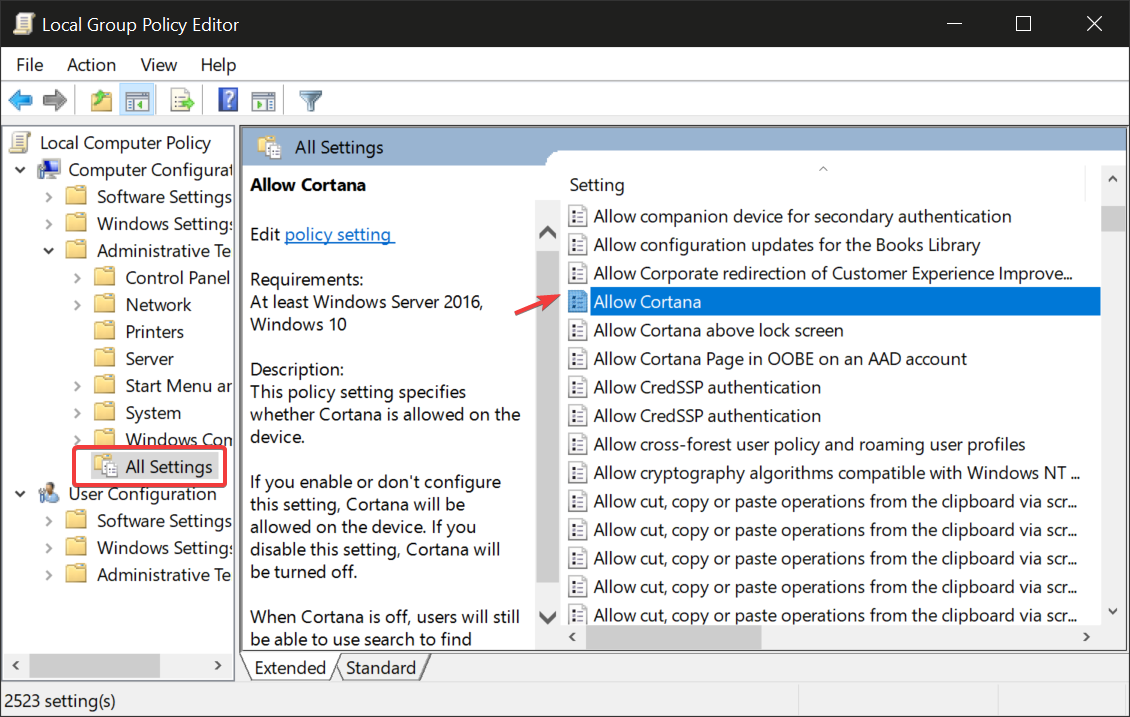This screenshot has height=717, width=1130.
Task: Click the Up One Level folder icon
Action: click(101, 100)
